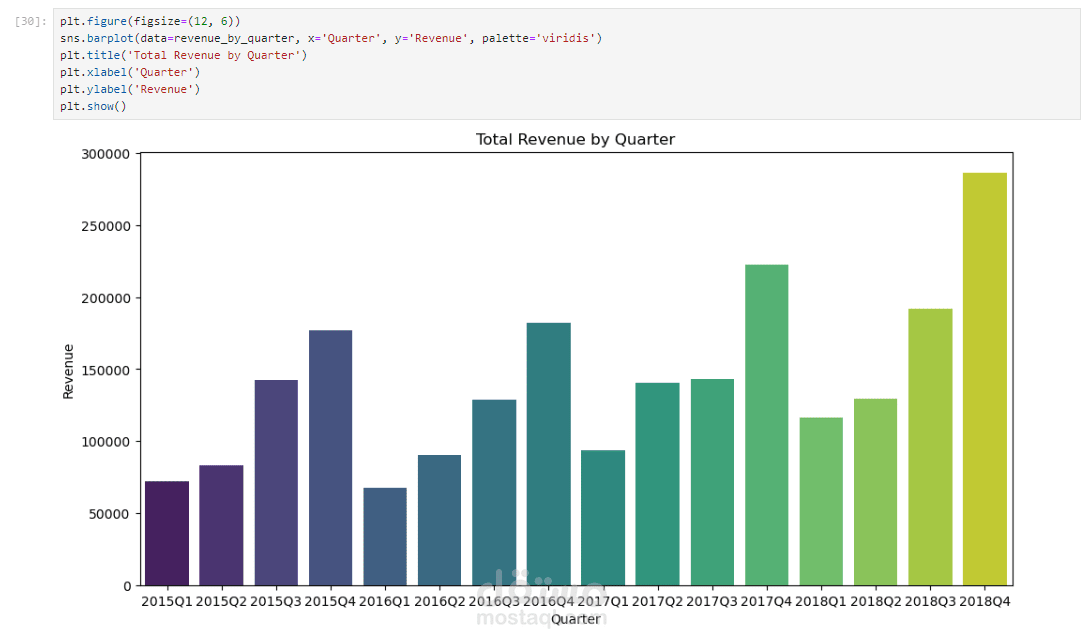Select the 2018Q4 bar in chart
The height and width of the screenshot is (642, 1085).
[984, 380]
